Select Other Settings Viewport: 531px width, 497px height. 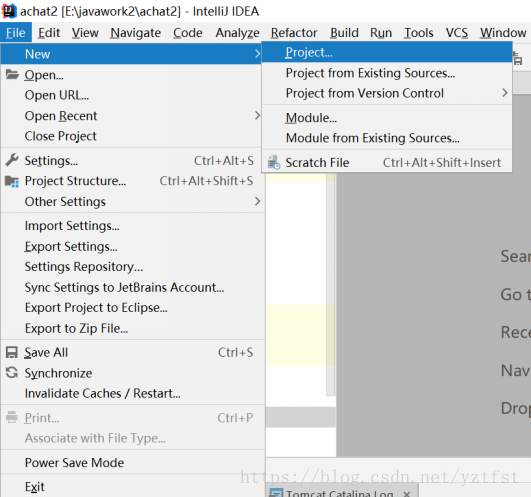pyautogui.click(x=132, y=201)
